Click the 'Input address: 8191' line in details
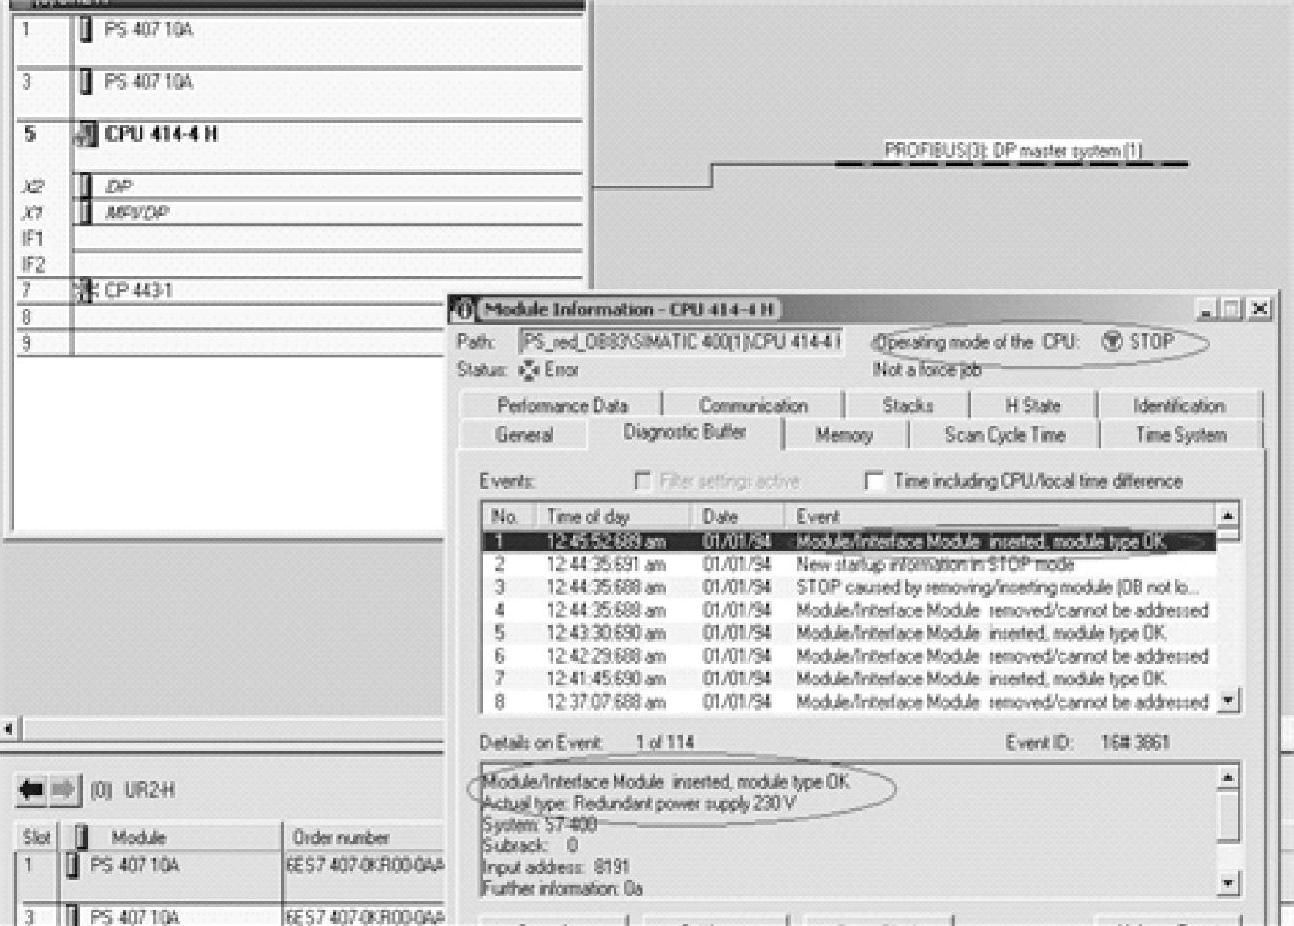The width and height of the screenshot is (1294, 926). 556,867
